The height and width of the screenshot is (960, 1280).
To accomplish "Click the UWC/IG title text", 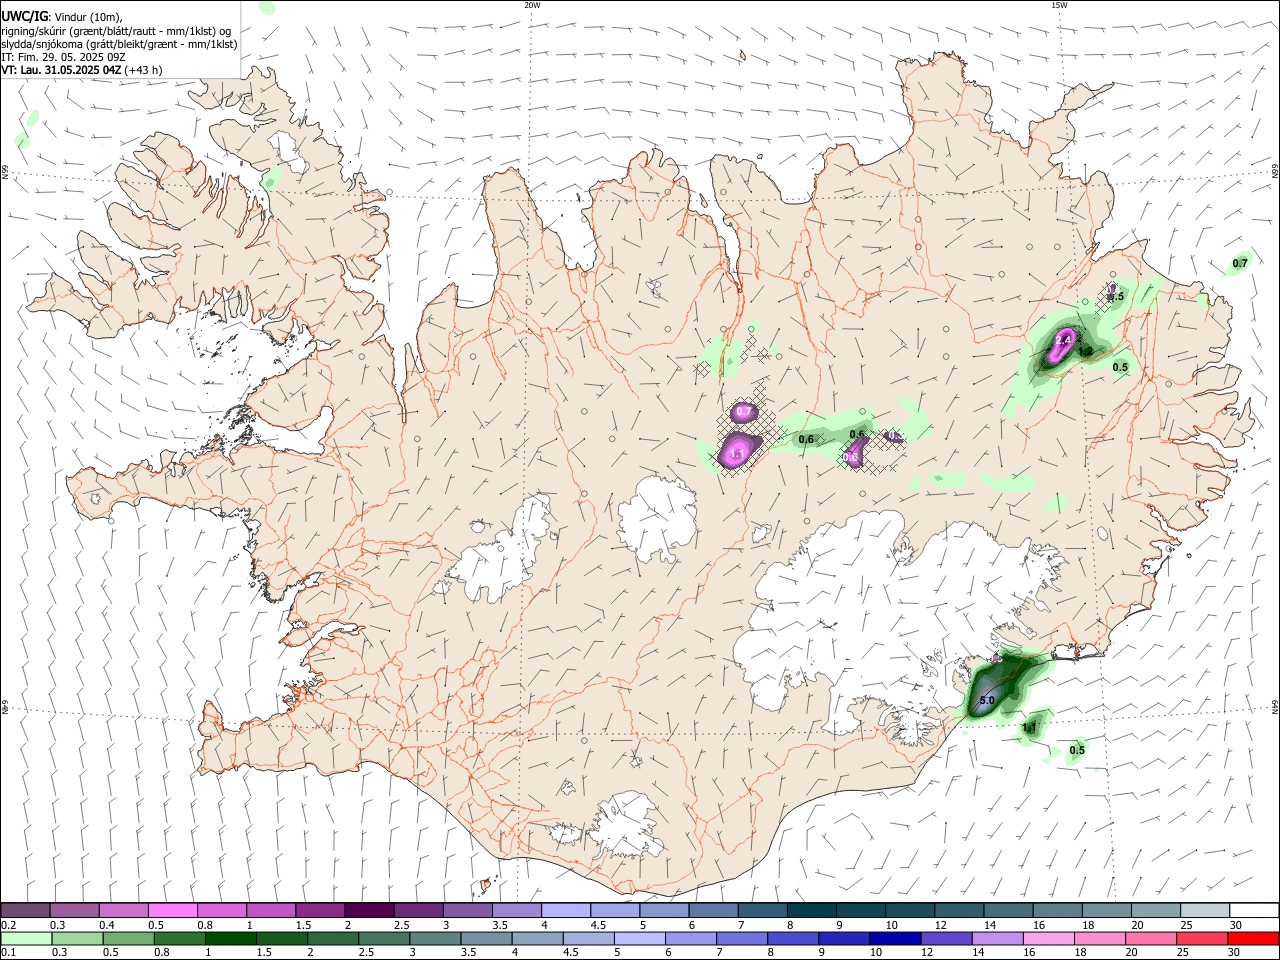I will 25,16.
